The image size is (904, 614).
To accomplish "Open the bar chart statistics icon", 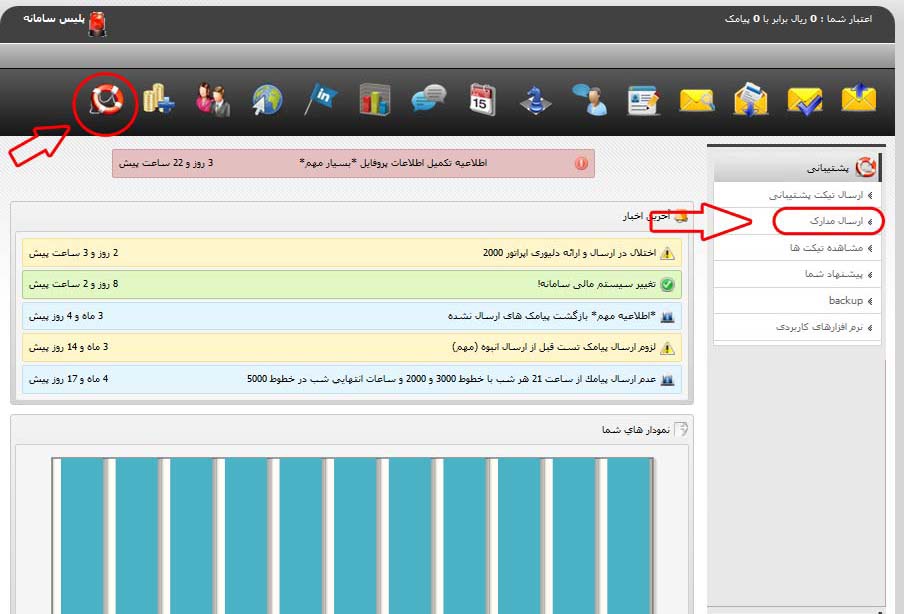I will (x=375, y=99).
